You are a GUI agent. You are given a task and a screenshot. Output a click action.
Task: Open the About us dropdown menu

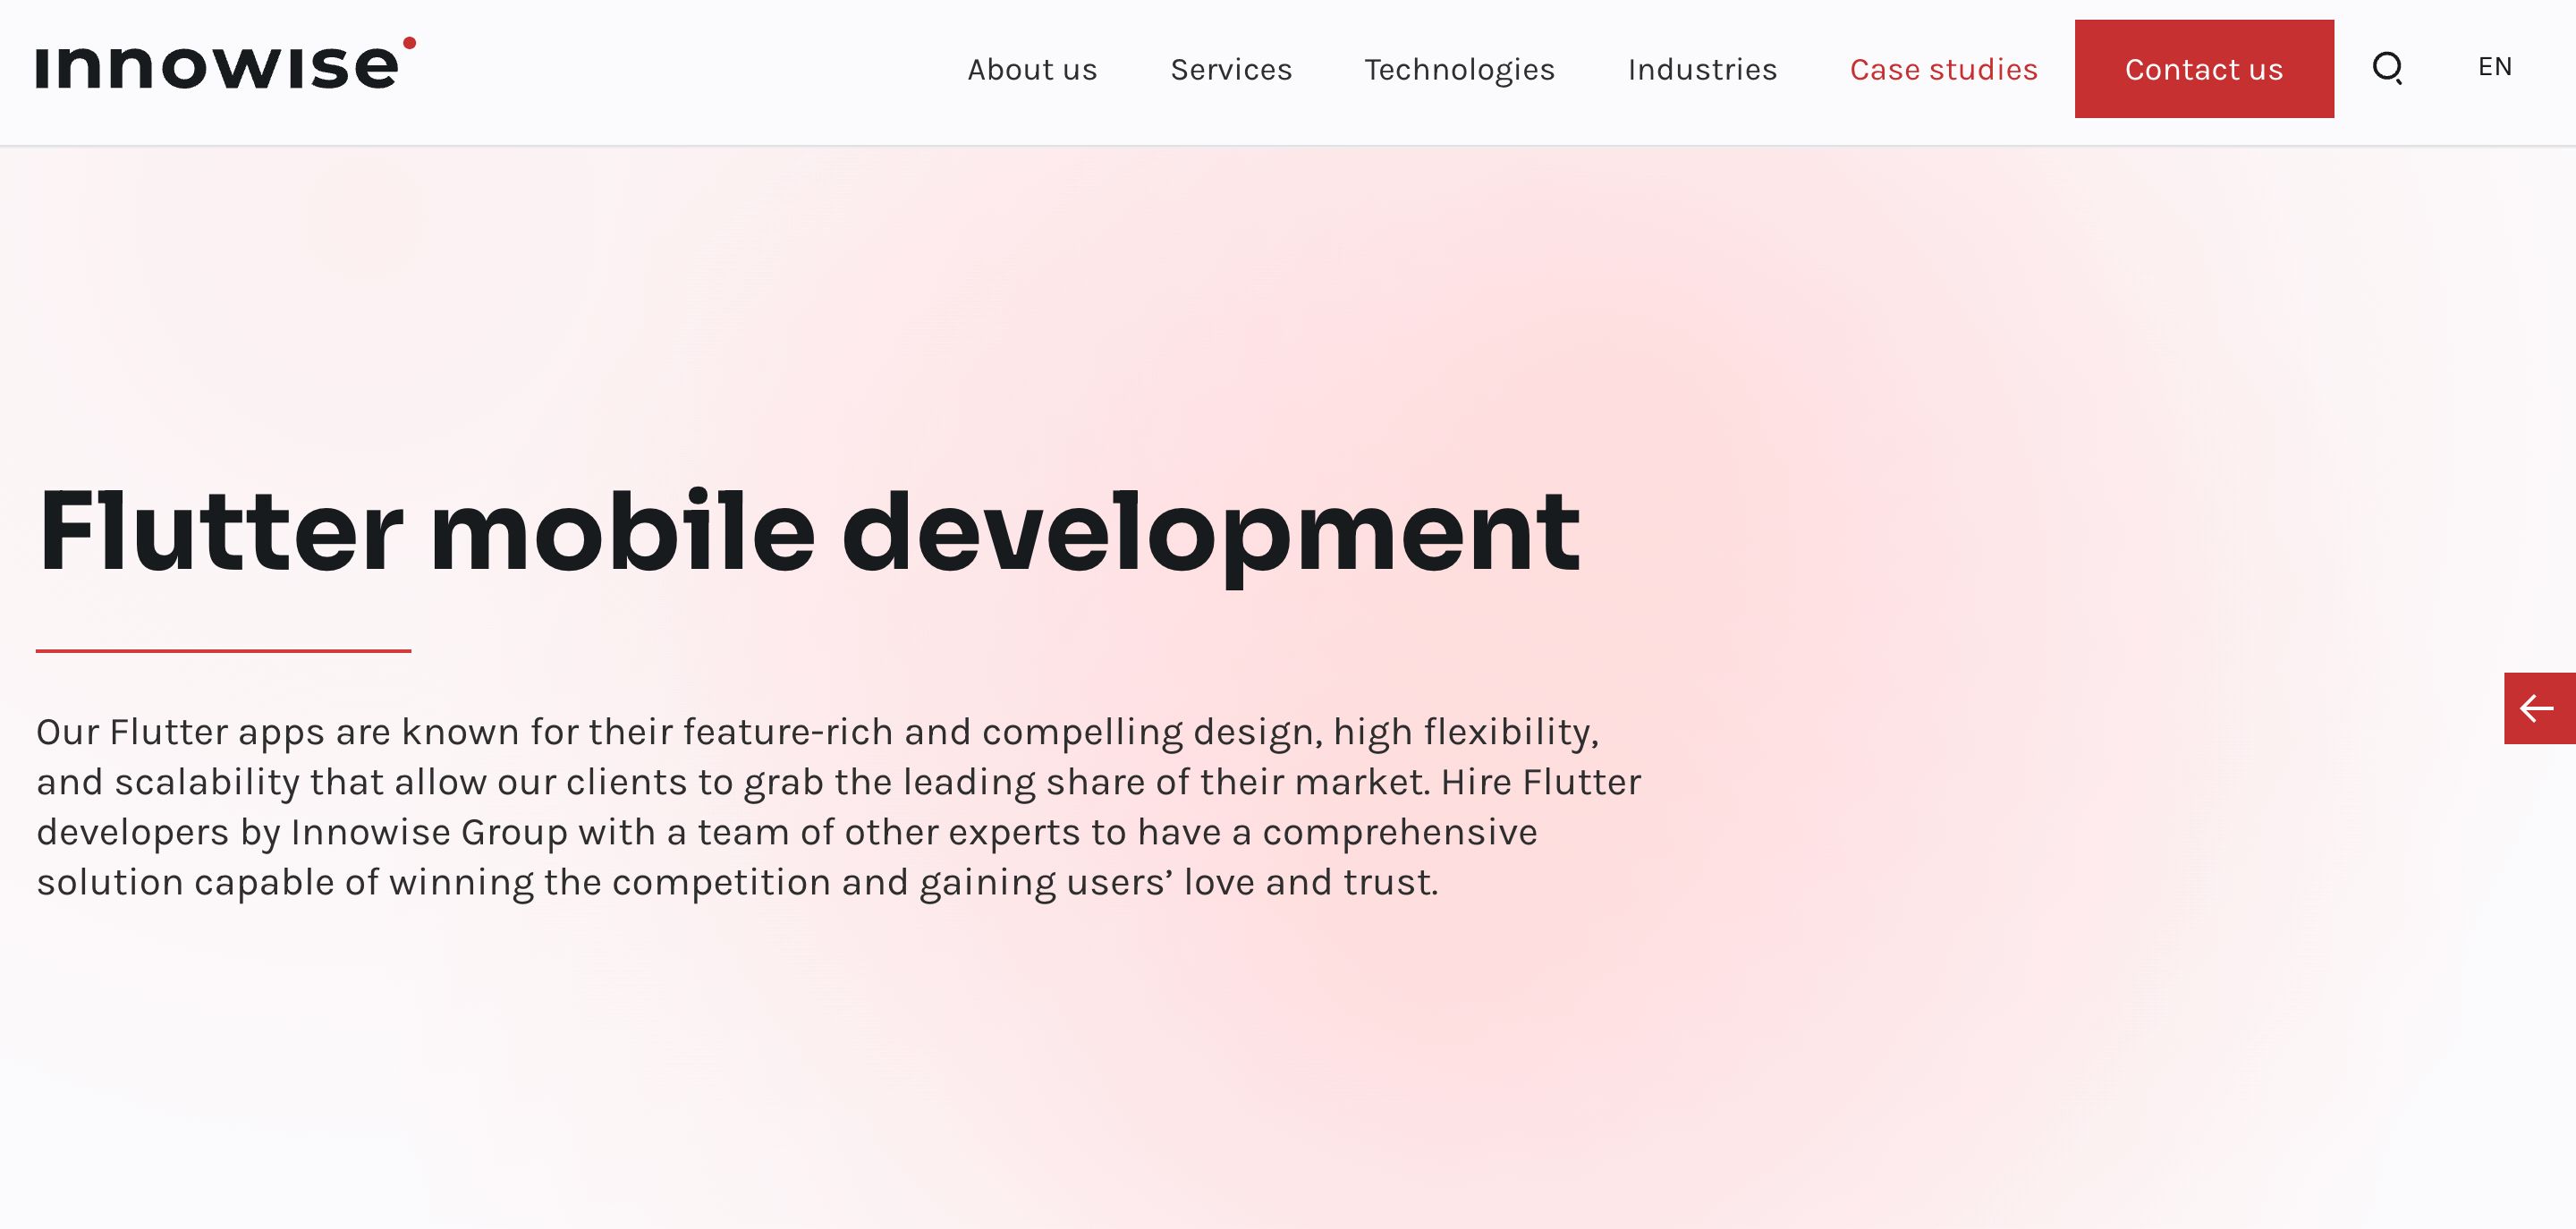pyautogui.click(x=1031, y=69)
